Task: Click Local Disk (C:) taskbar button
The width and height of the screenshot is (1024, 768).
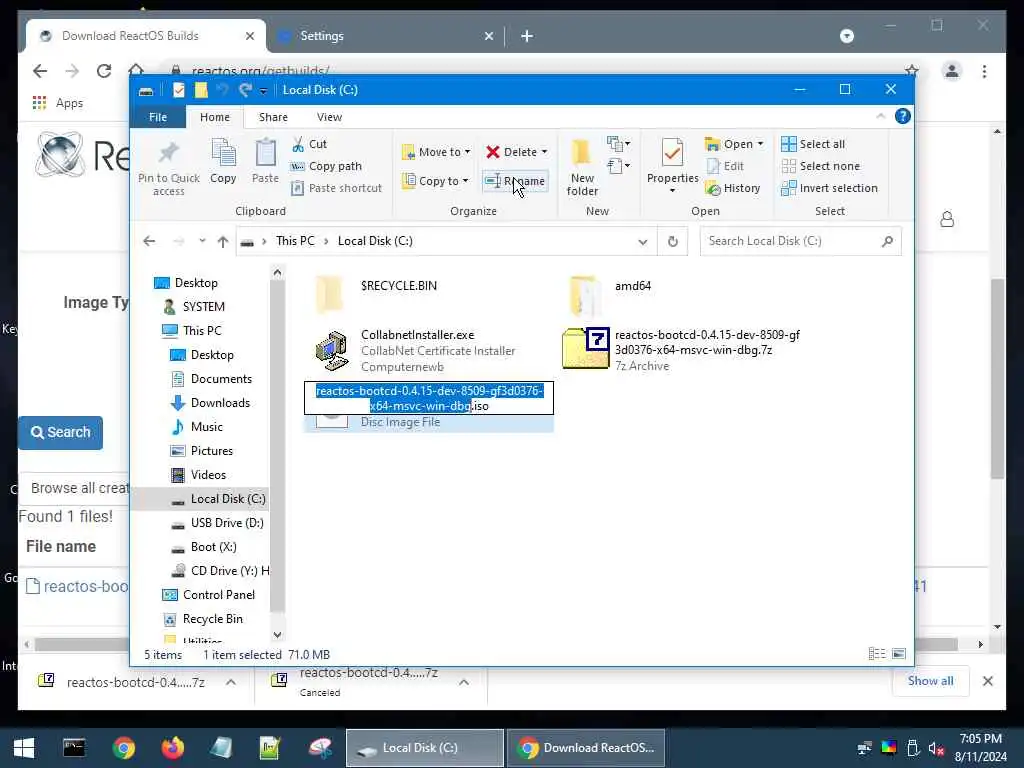Action: 424,748
